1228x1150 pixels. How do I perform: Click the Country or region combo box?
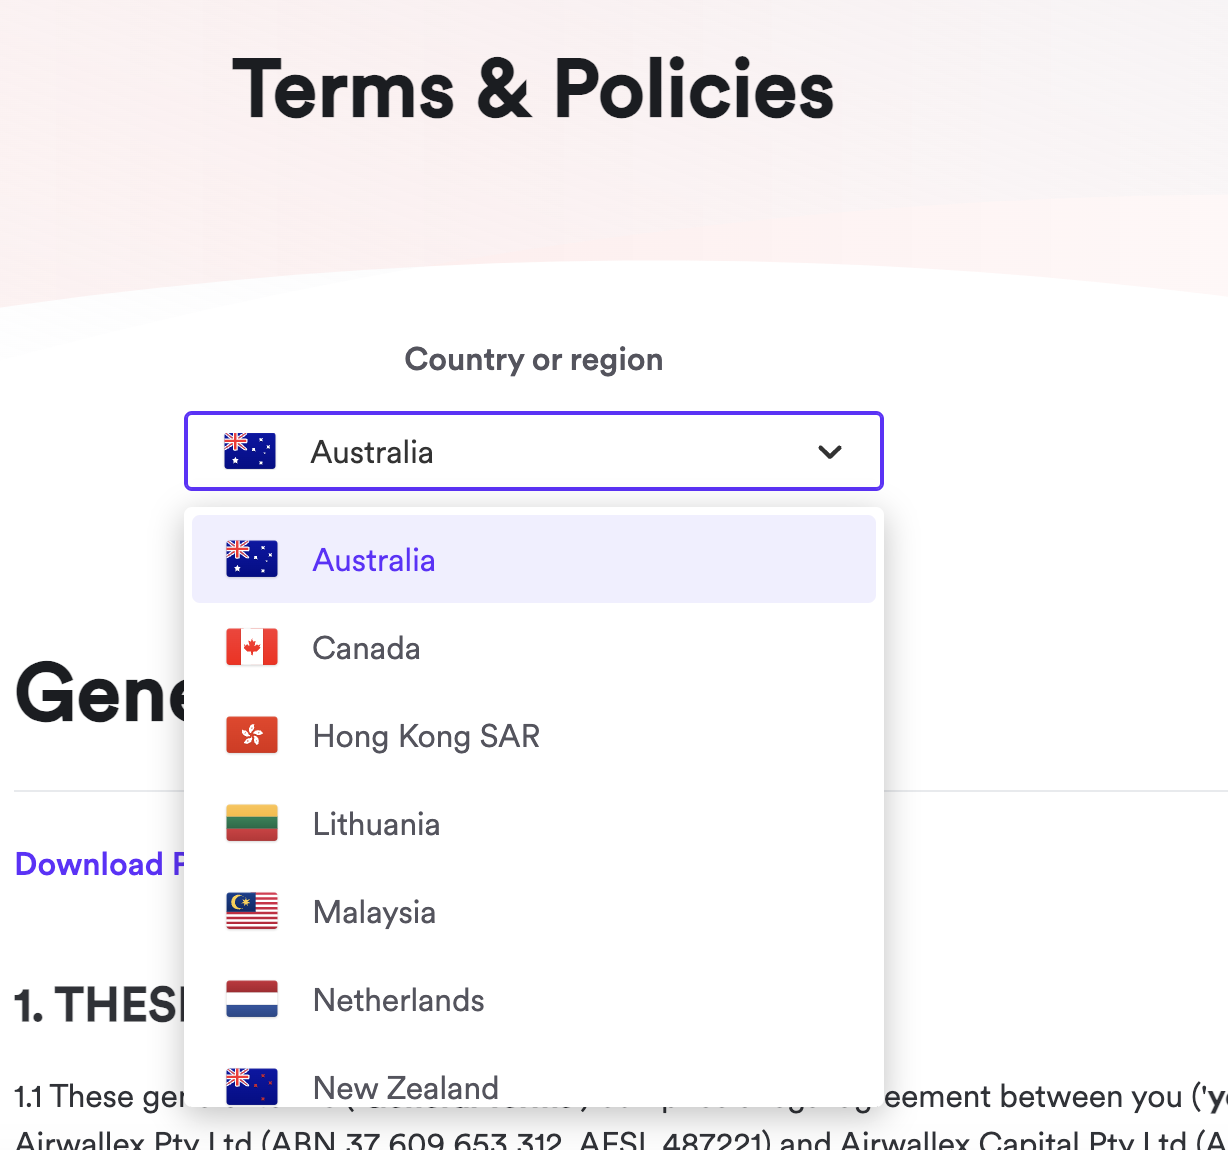click(534, 451)
